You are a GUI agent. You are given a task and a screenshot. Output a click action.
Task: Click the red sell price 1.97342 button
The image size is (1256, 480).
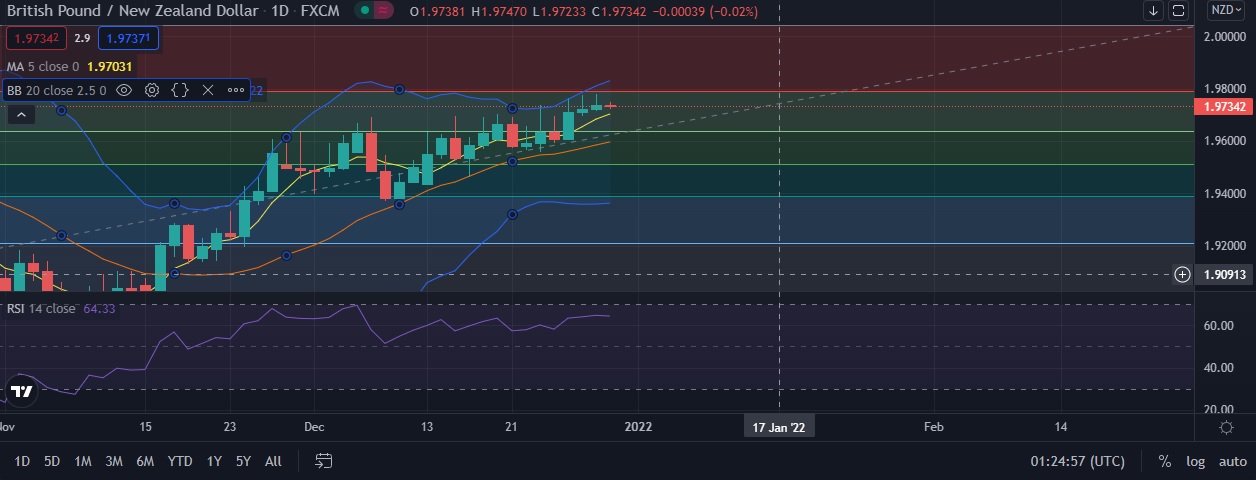tap(36, 38)
